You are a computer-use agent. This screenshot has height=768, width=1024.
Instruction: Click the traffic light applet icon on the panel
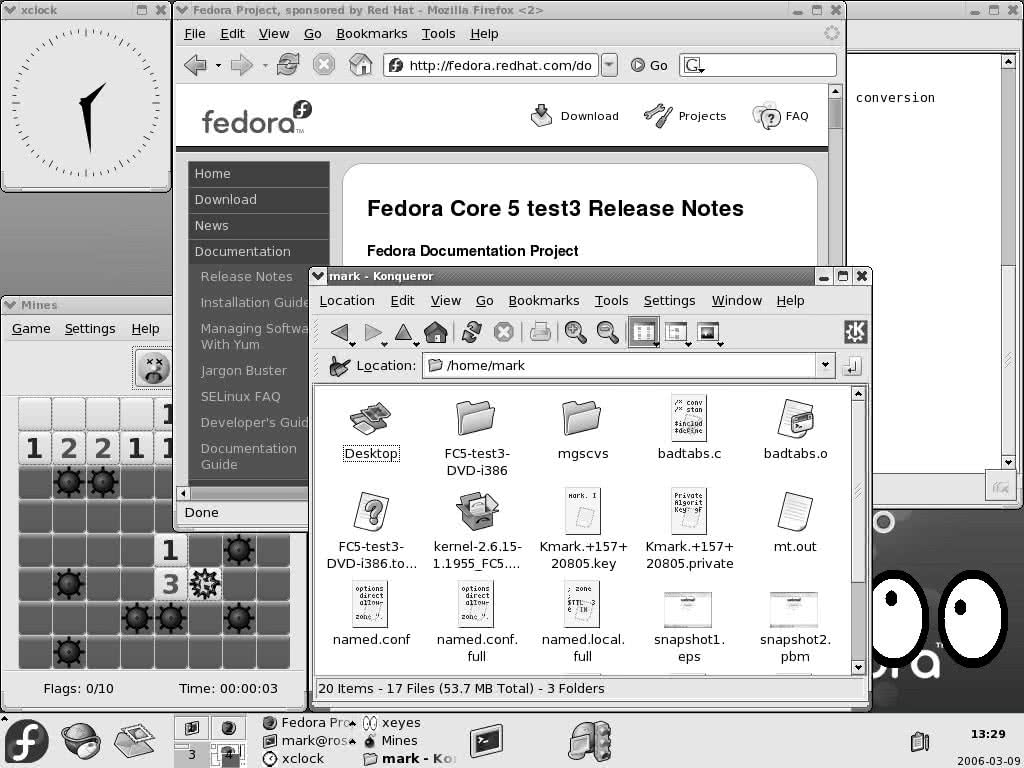[590, 742]
